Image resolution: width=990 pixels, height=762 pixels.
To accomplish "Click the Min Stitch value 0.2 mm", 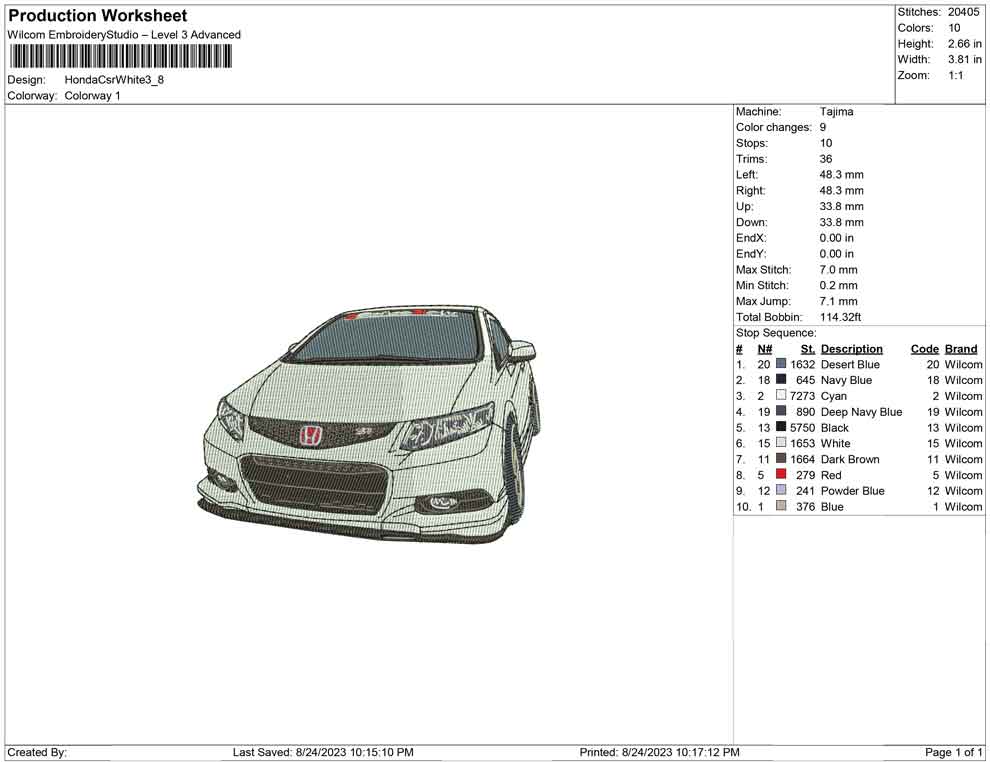I will [x=838, y=285].
